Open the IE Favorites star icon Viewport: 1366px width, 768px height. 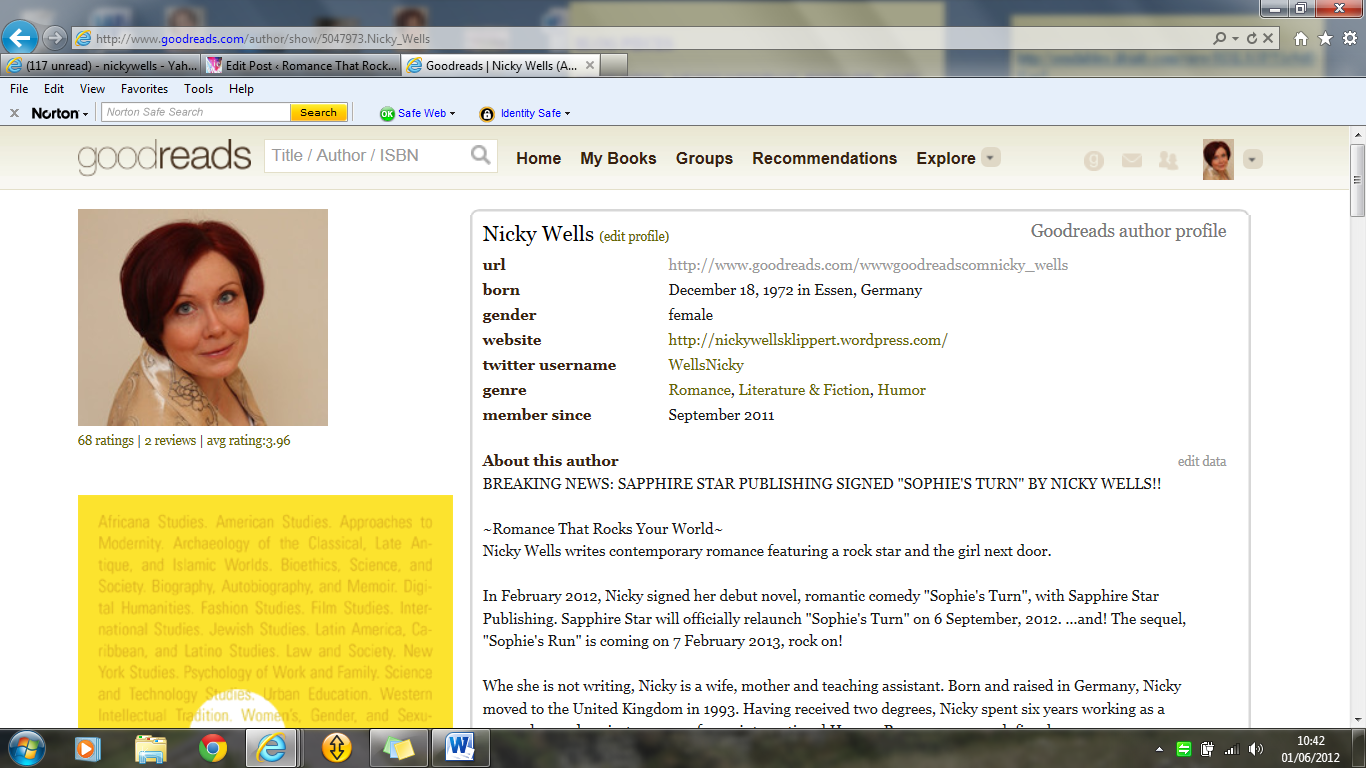click(1325, 39)
